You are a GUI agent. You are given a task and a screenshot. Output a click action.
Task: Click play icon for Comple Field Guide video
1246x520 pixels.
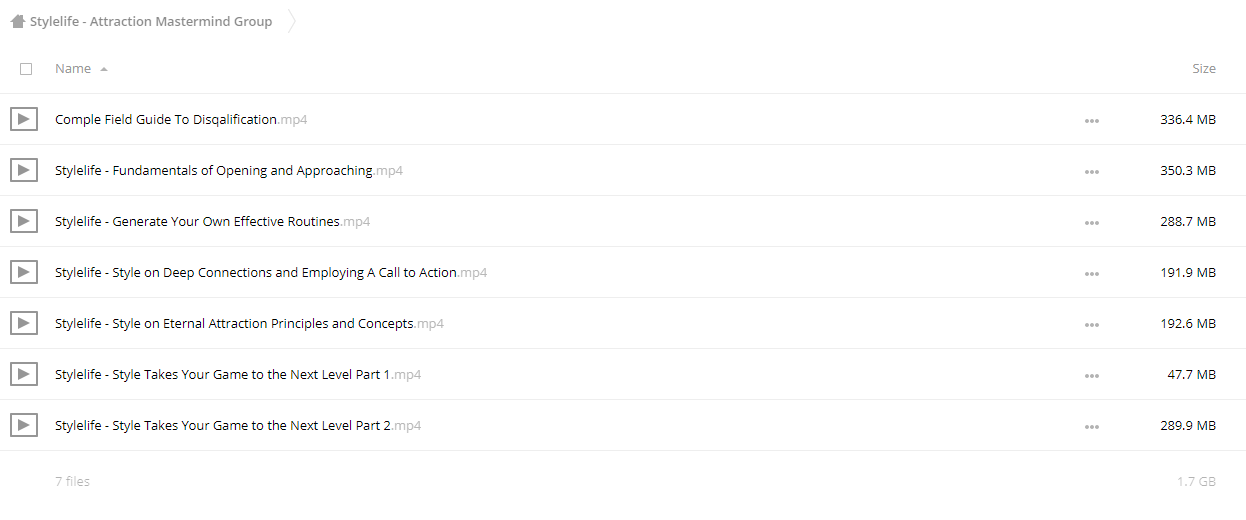(x=24, y=119)
